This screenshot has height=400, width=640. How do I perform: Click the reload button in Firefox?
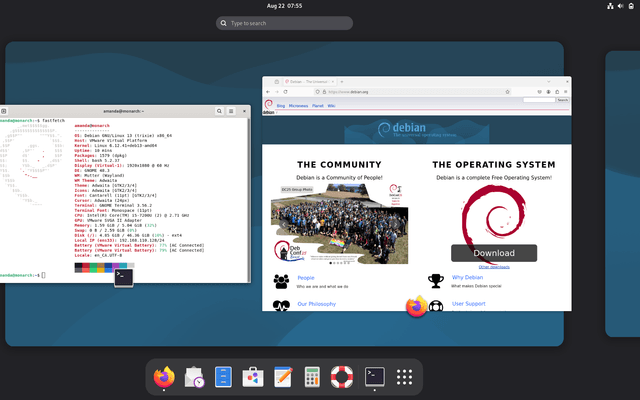(x=285, y=92)
